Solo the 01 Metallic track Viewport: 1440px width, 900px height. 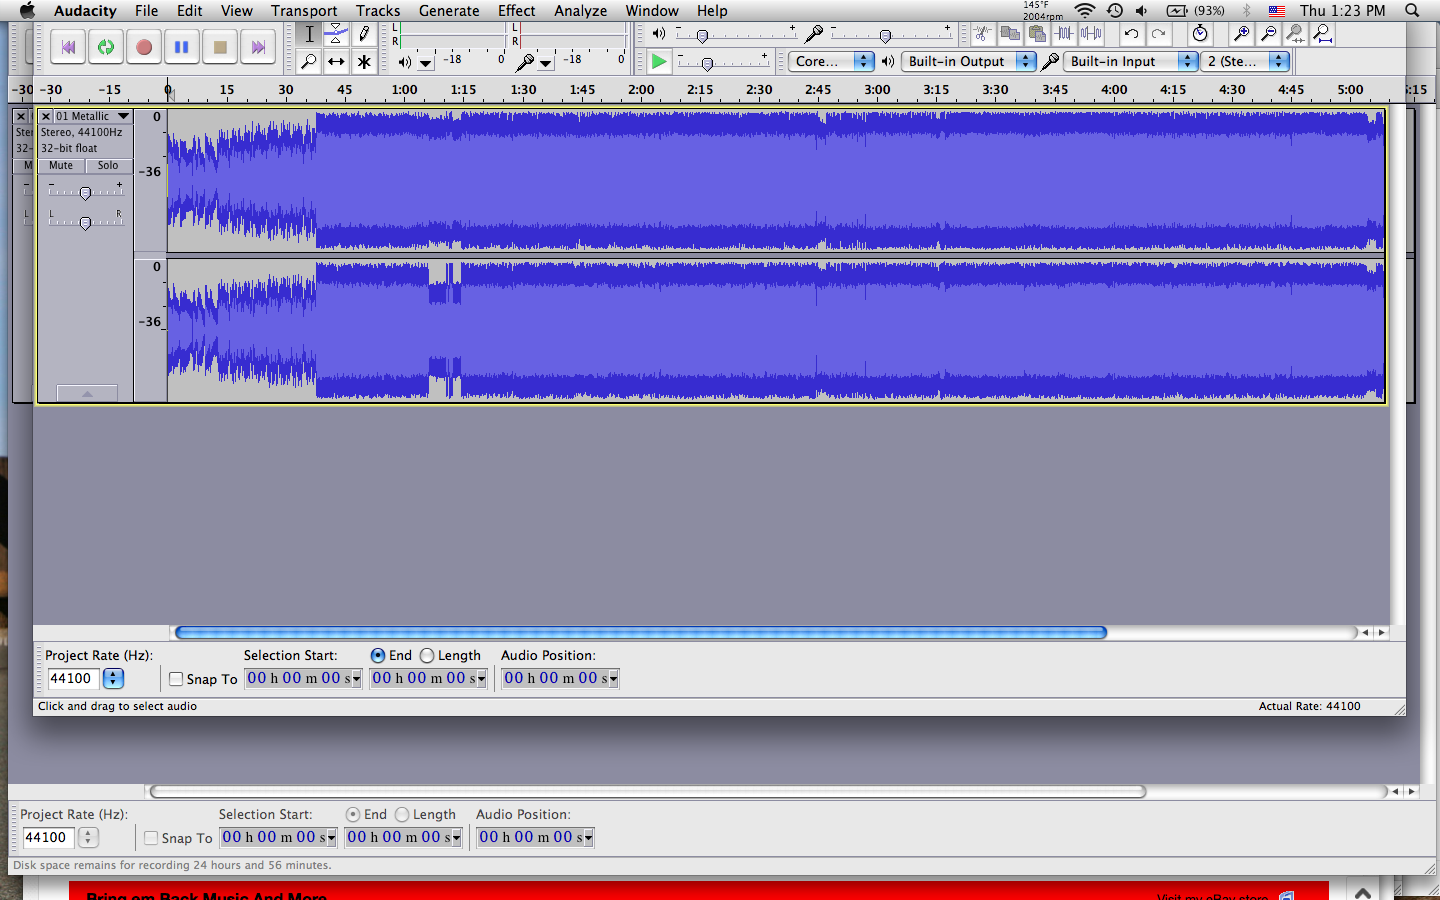[x=108, y=166]
